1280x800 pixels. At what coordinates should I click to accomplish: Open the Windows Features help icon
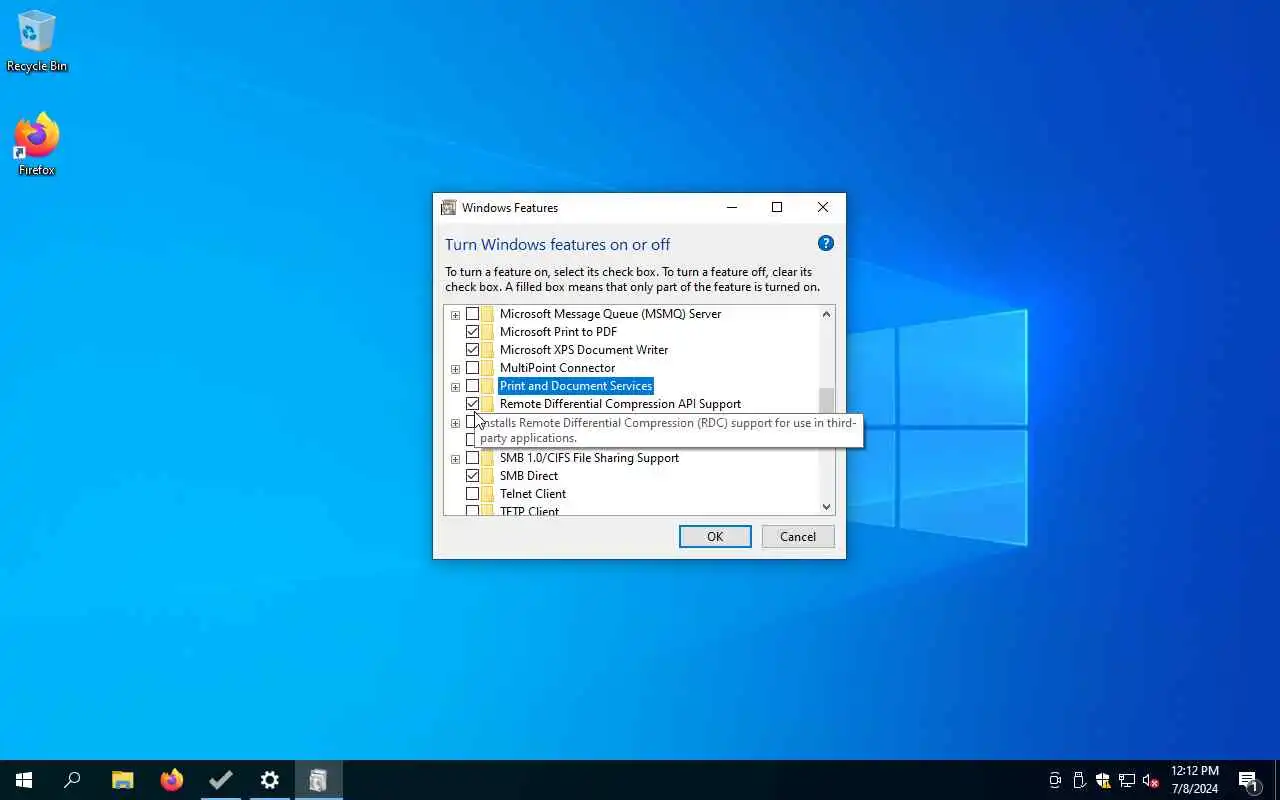pyautogui.click(x=826, y=243)
